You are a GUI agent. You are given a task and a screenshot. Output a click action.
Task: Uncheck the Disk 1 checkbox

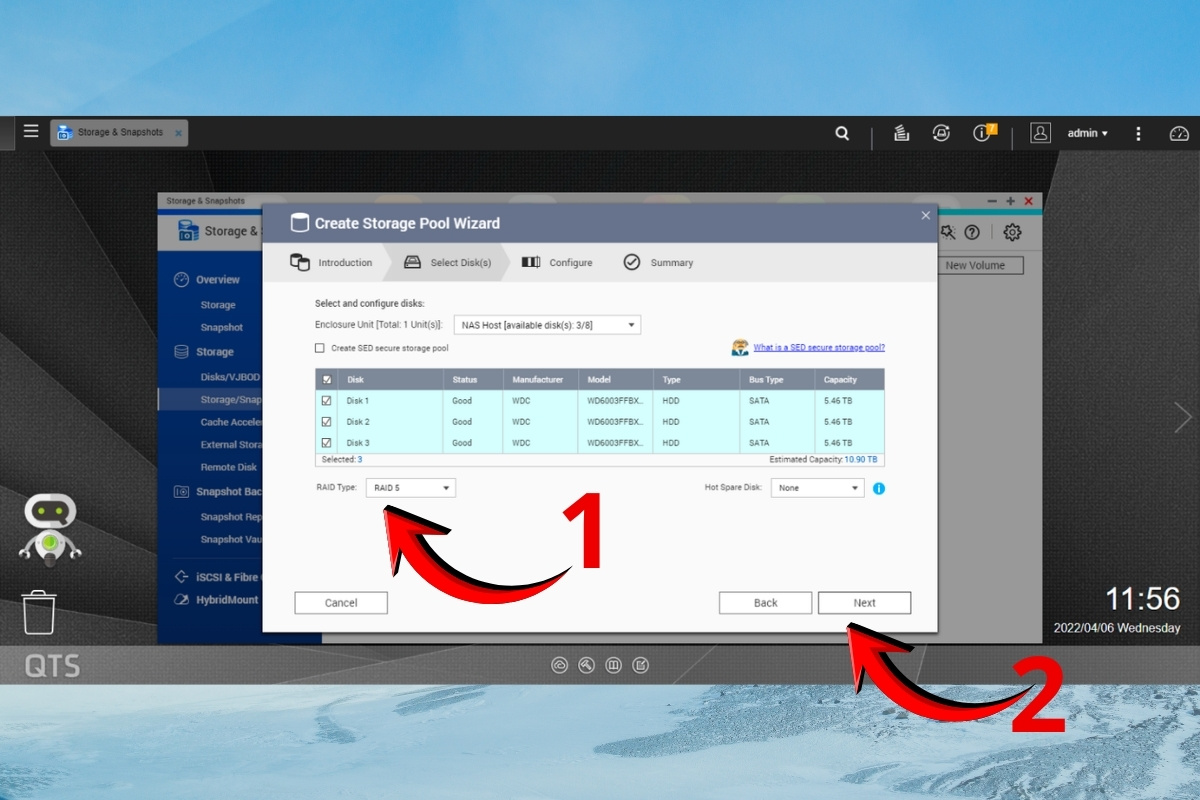(x=326, y=401)
